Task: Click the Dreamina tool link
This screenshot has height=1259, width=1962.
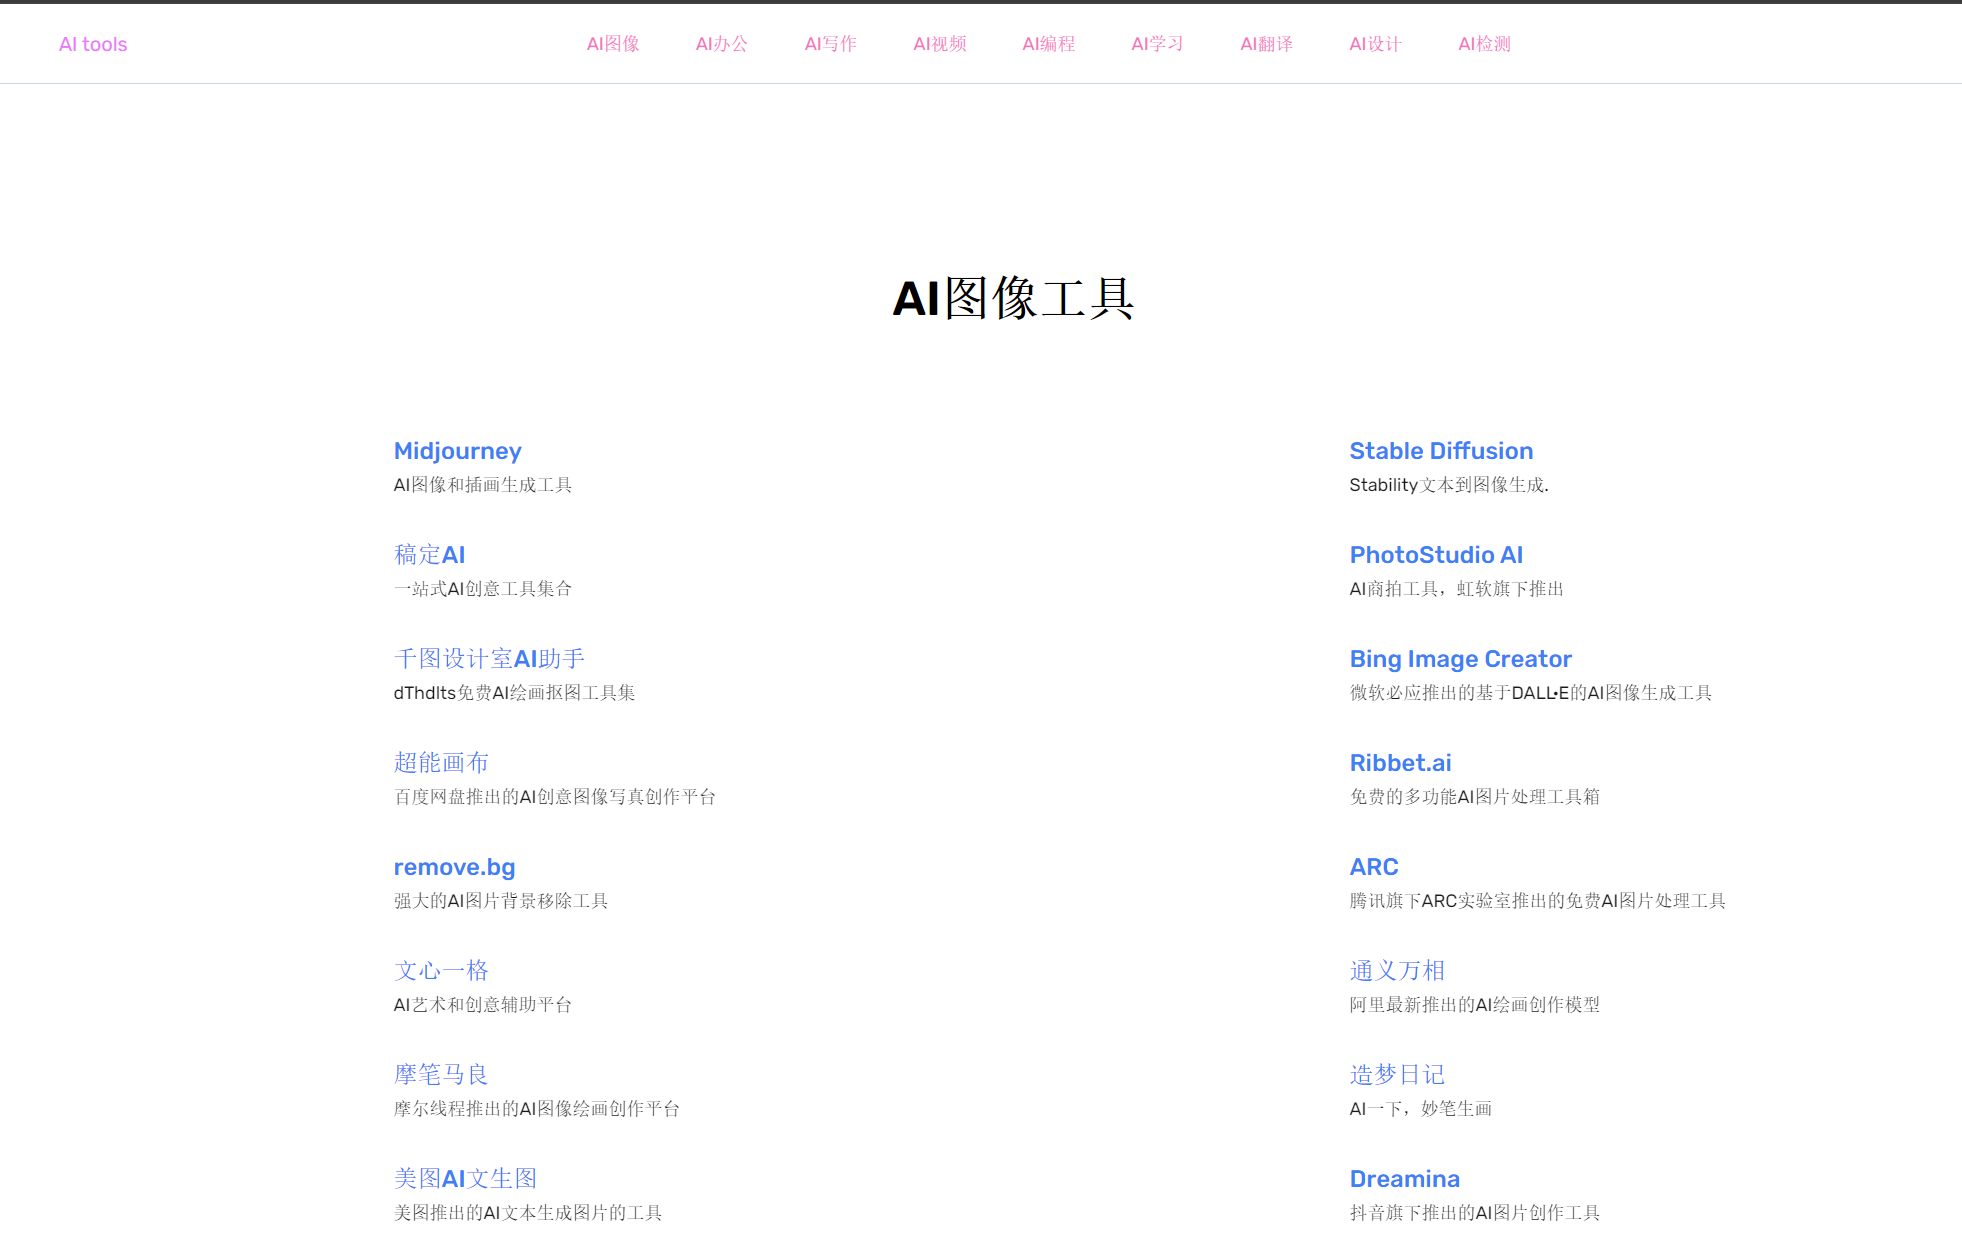Action: pos(1405,1179)
